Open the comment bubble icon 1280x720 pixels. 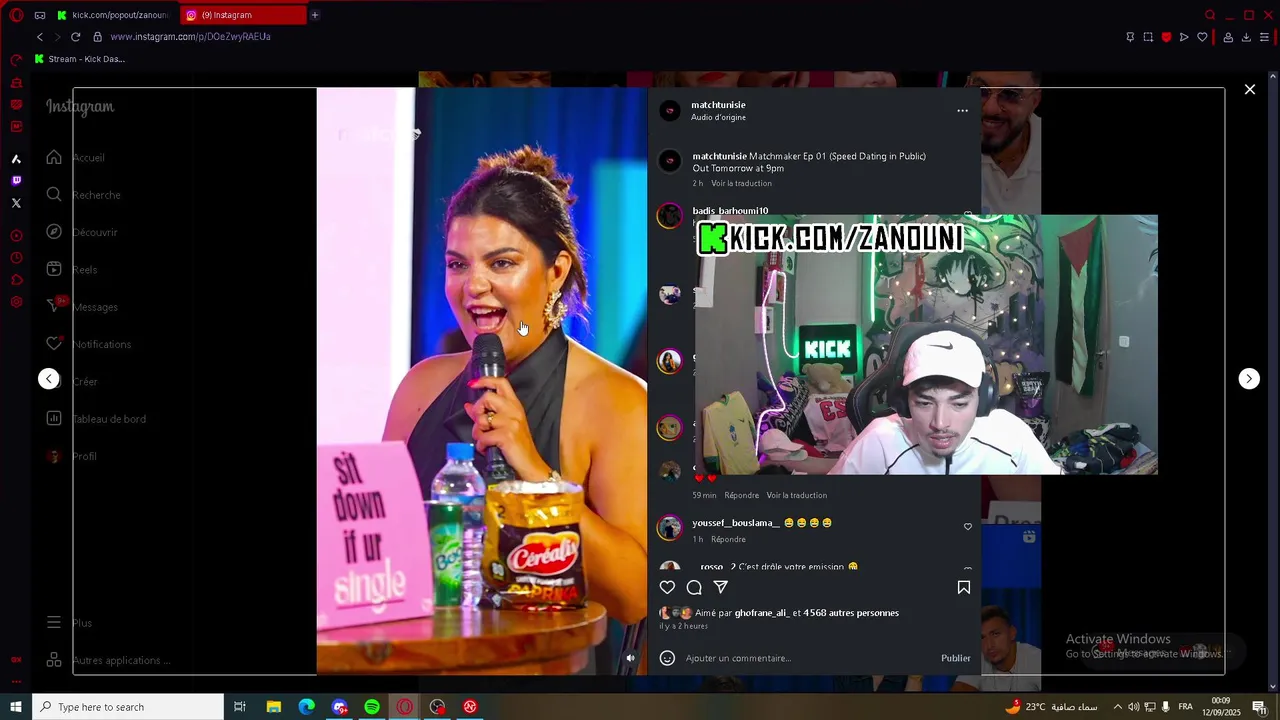[694, 588]
